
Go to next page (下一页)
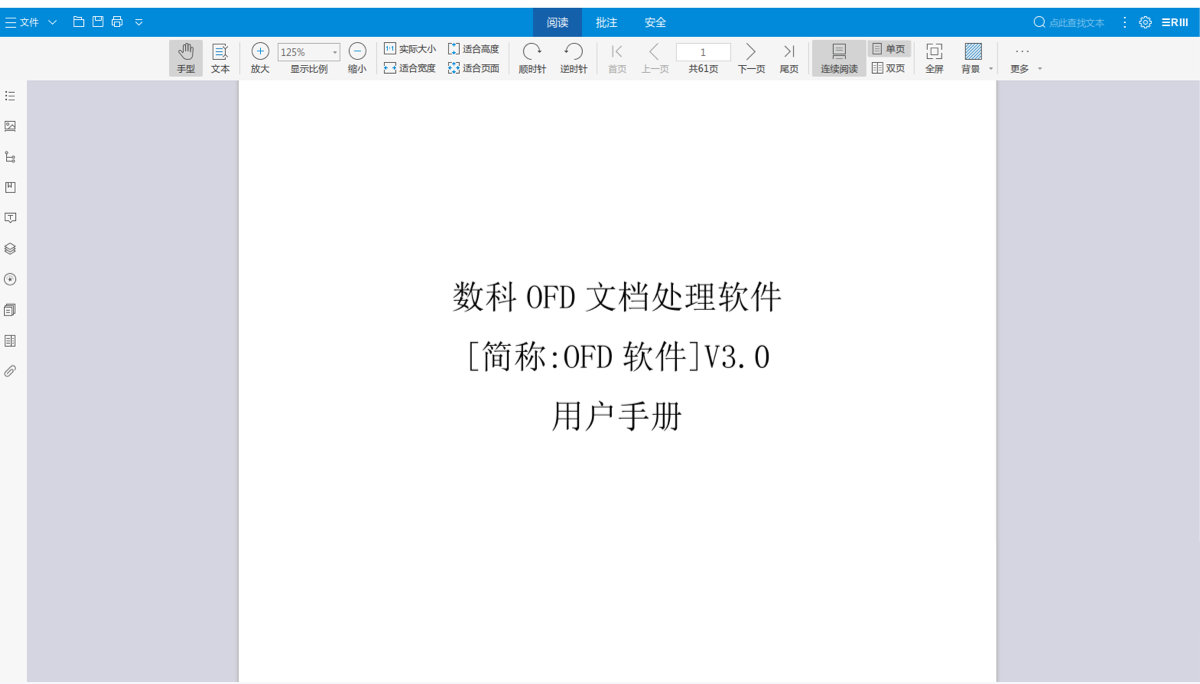pyautogui.click(x=751, y=58)
